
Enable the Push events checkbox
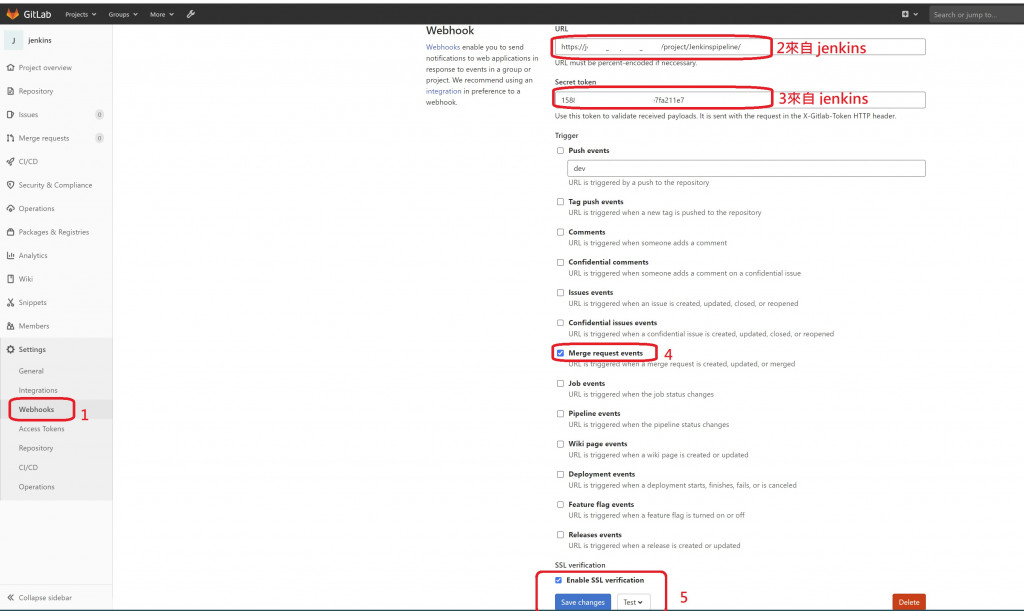[560, 150]
